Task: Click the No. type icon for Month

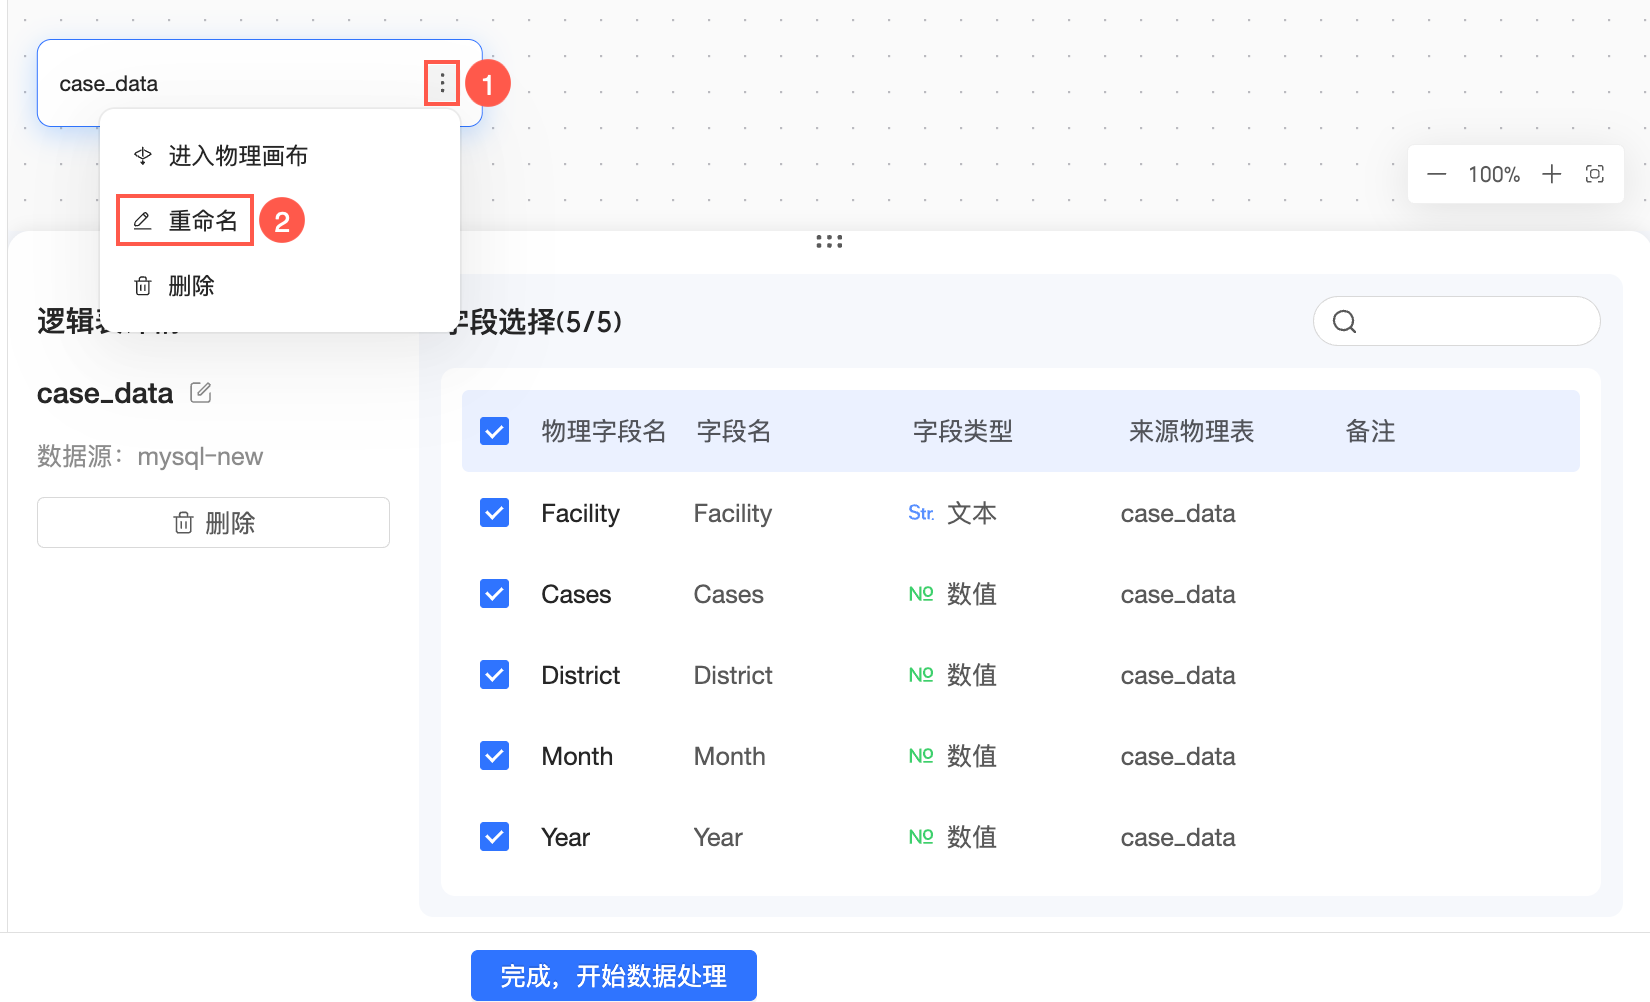Action: [921, 756]
